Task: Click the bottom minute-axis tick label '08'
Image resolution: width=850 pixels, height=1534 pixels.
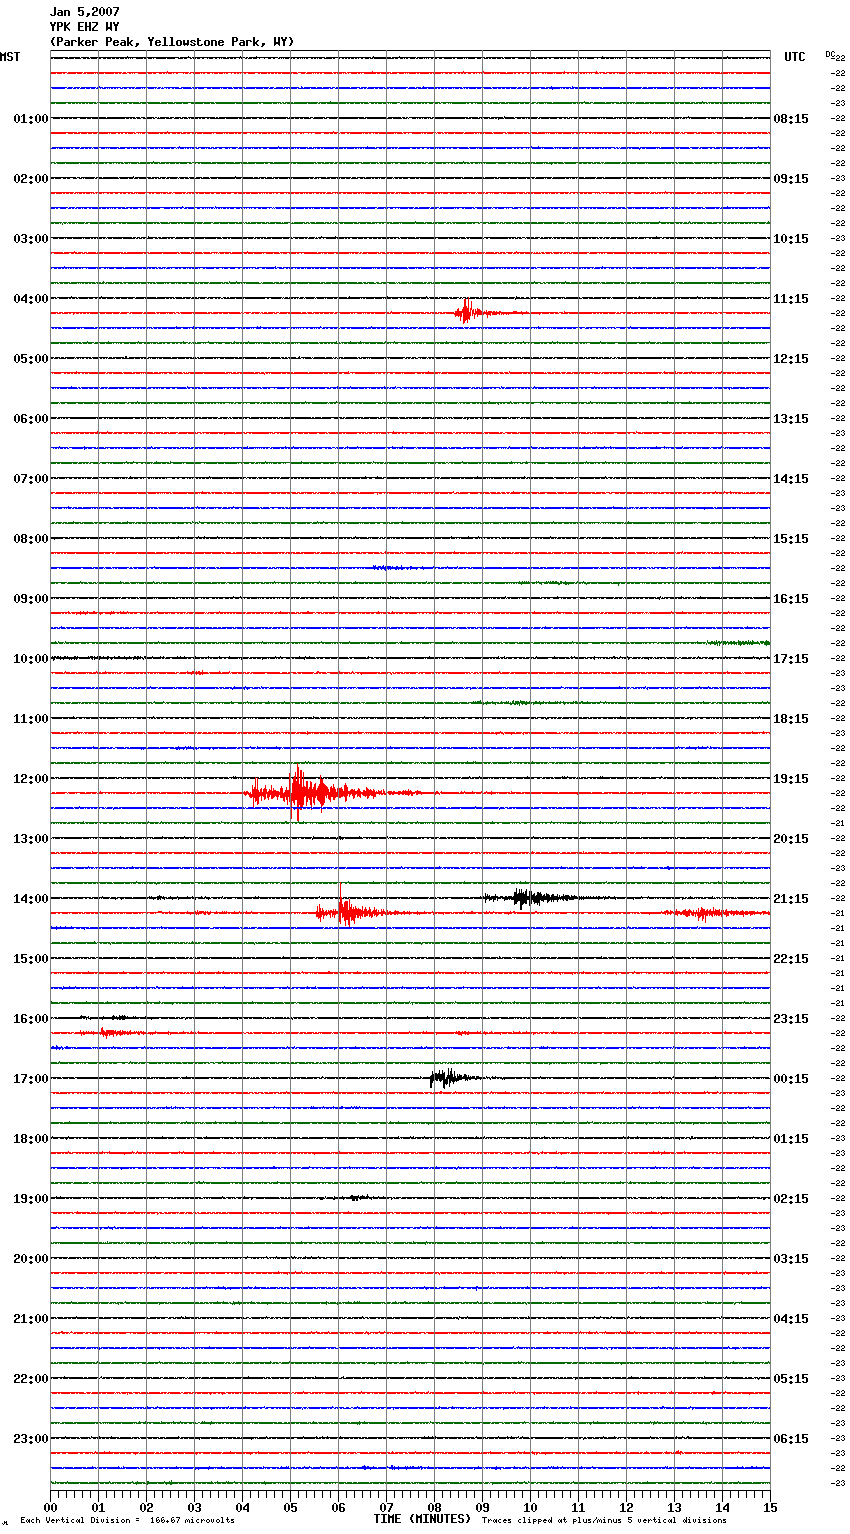Action: click(x=434, y=1507)
